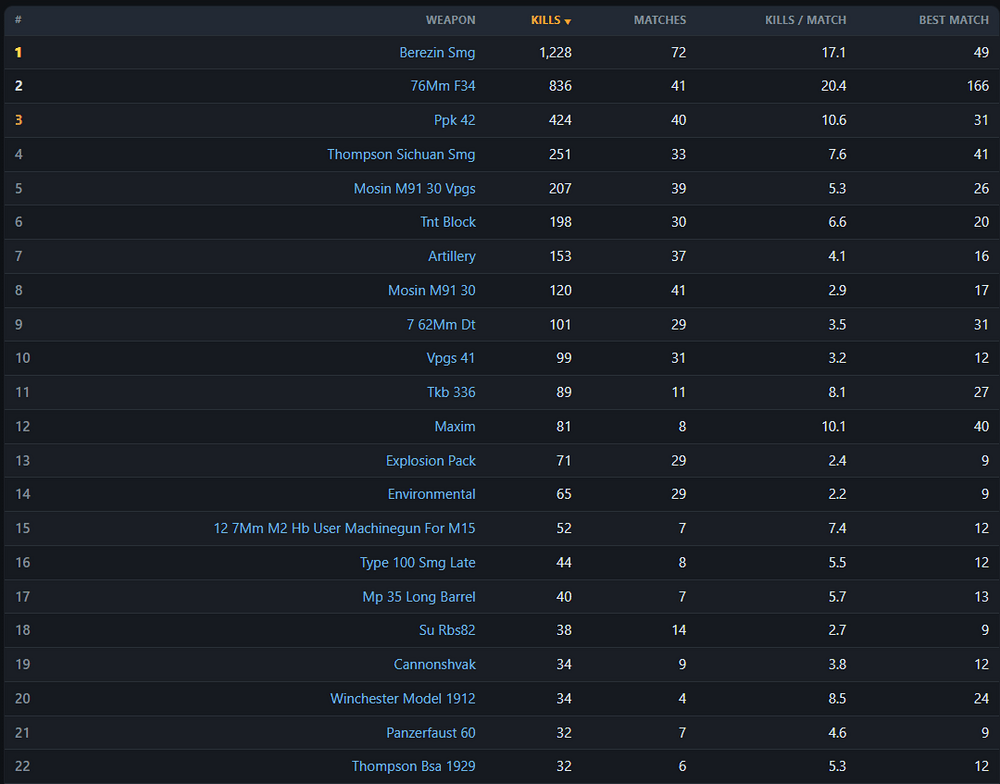Open the 76Mm F34 weapon link
The height and width of the screenshot is (784, 1000).
[443, 85]
